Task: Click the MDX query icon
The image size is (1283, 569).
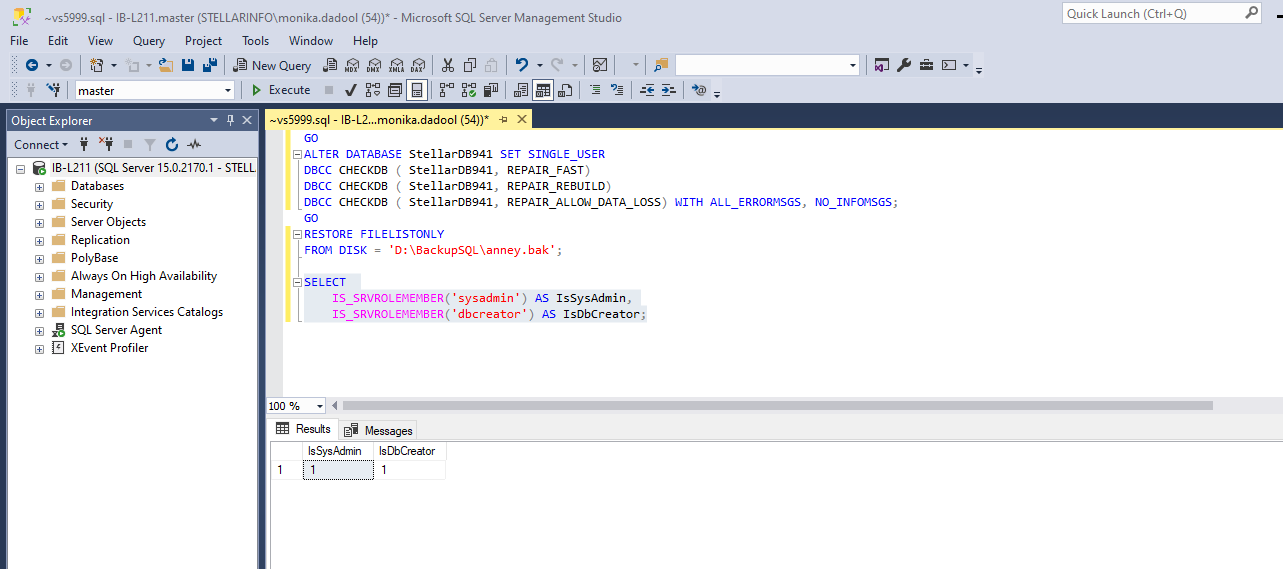Action: [x=351, y=65]
